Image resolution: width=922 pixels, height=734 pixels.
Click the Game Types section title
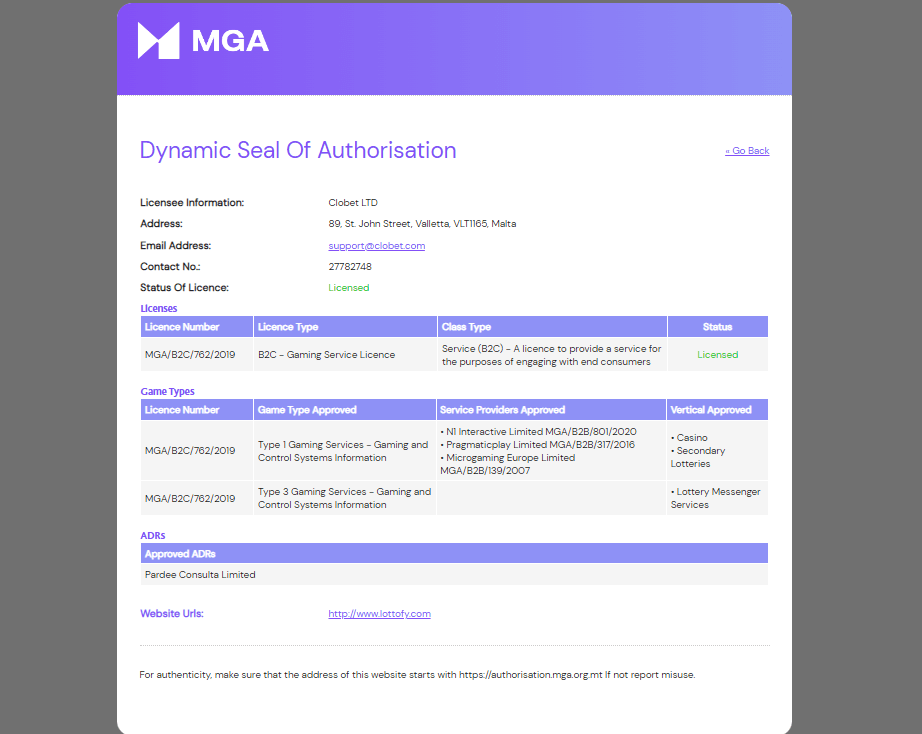tap(168, 391)
